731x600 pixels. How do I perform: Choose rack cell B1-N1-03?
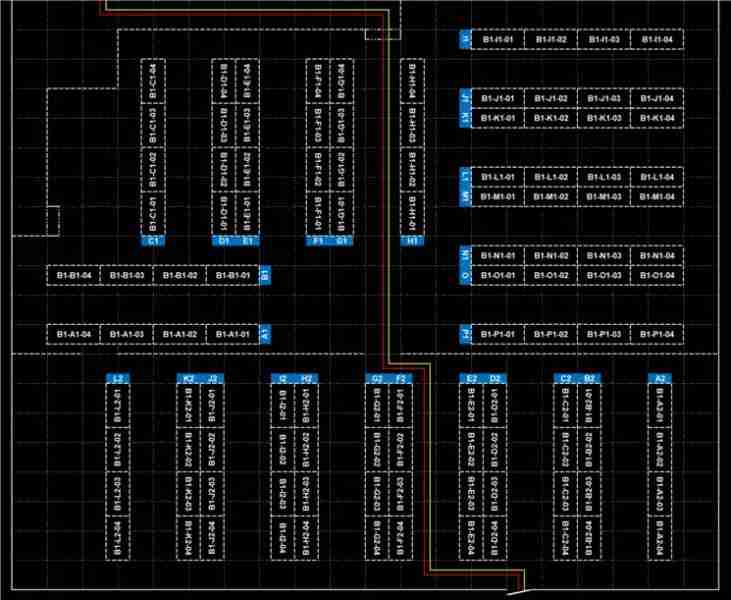click(604, 255)
